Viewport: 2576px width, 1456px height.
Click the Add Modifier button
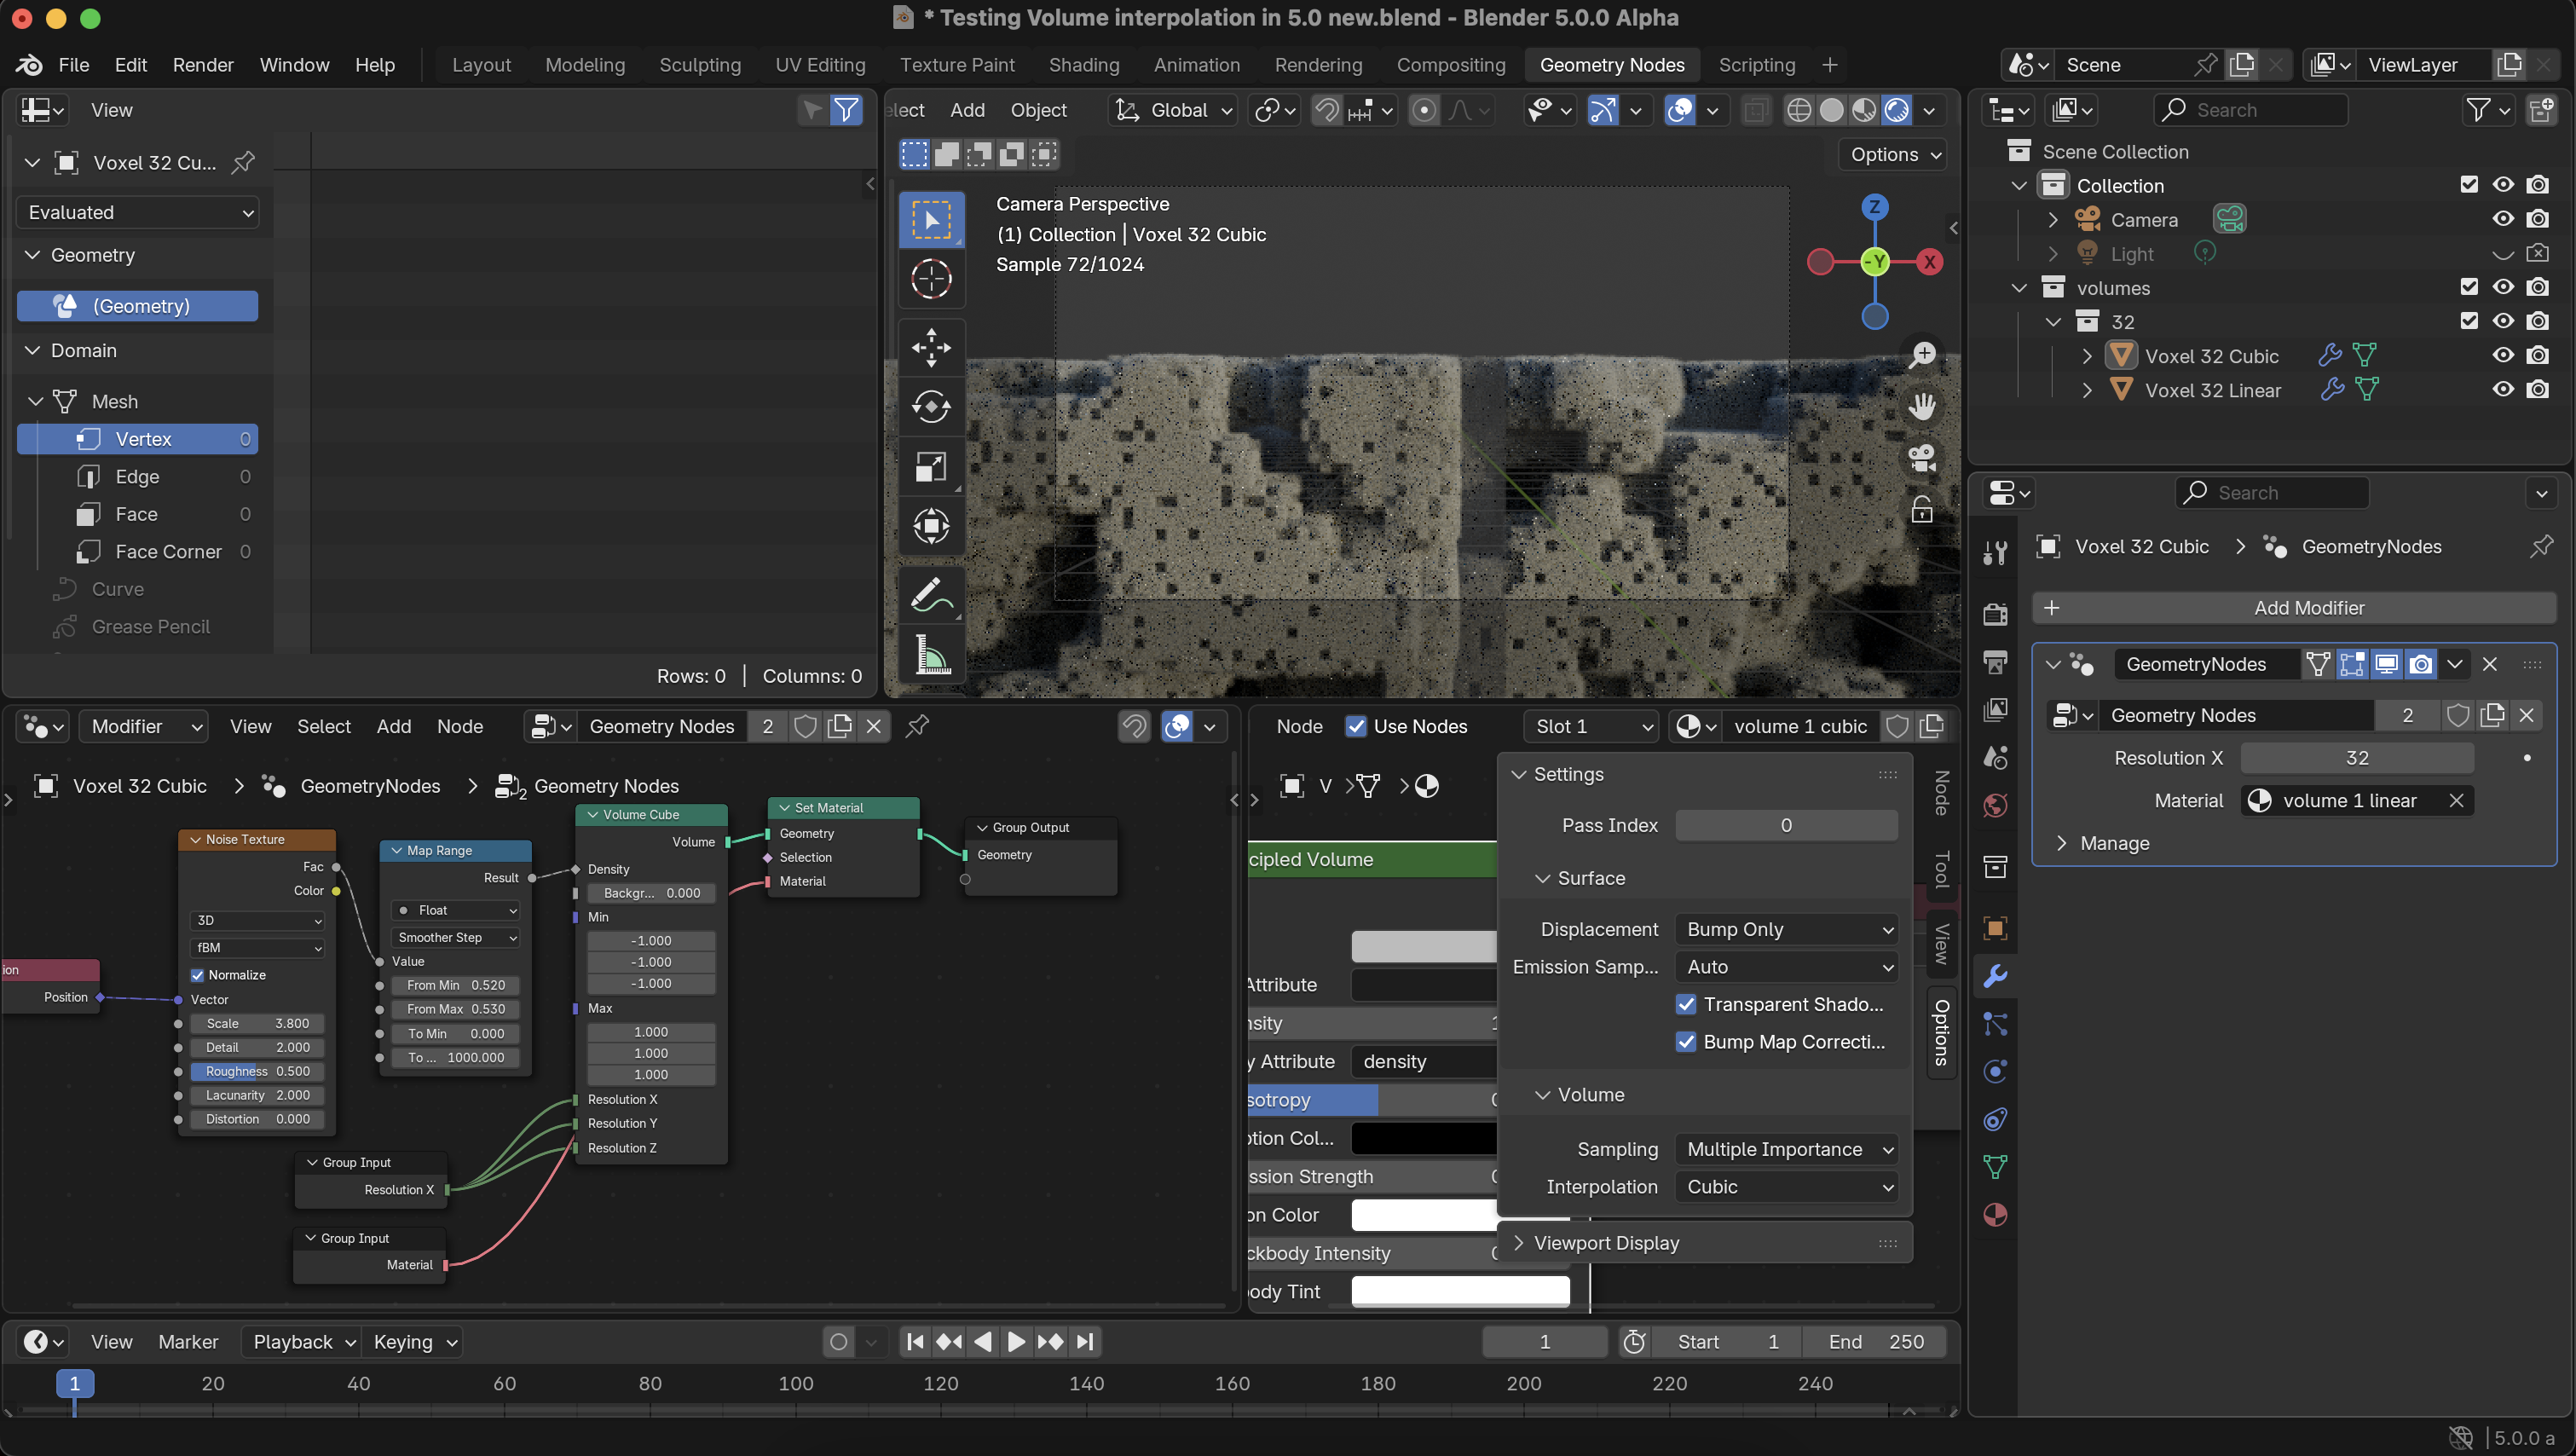point(2294,608)
